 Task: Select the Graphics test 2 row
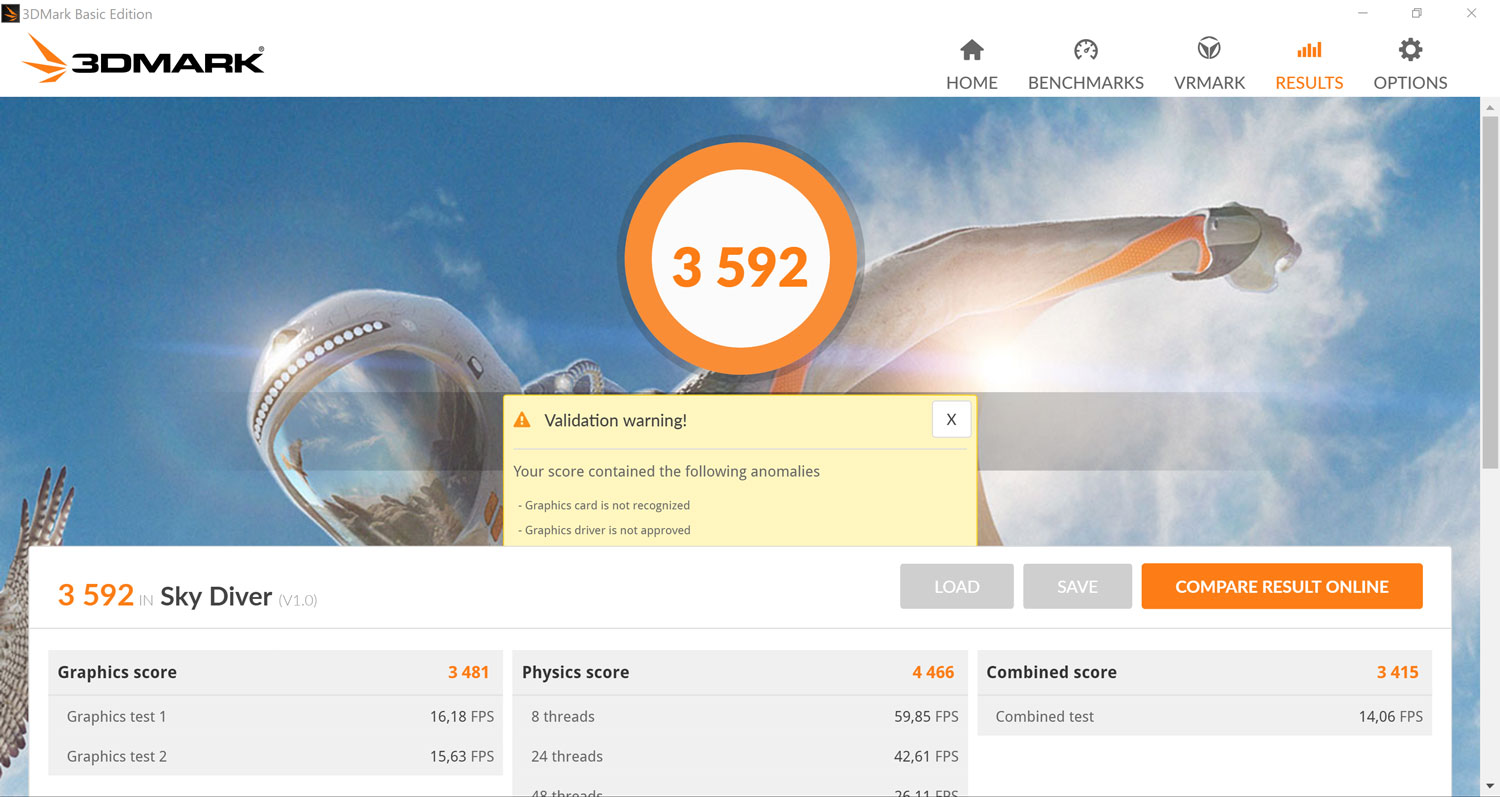[x=275, y=756]
